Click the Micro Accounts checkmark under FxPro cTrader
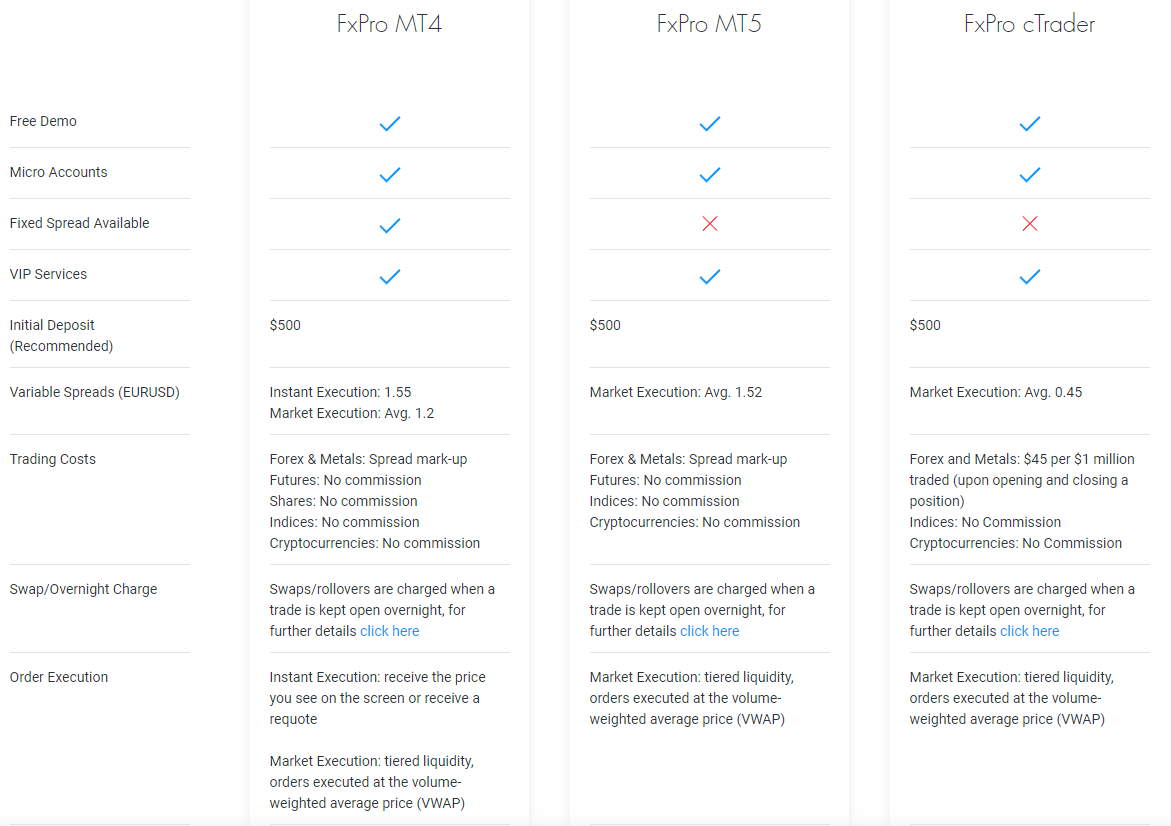Image resolution: width=1171 pixels, height=826 pixels. (1030, 175)
